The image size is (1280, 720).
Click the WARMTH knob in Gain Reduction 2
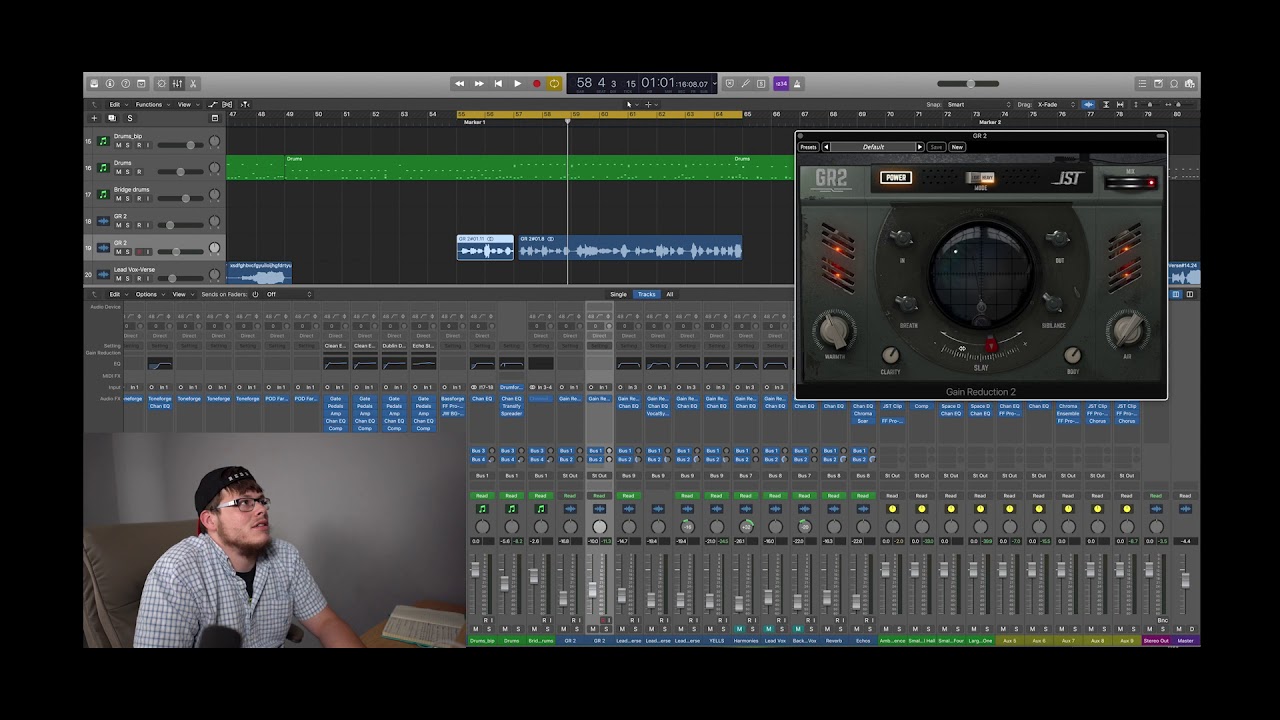pos(834,331)
